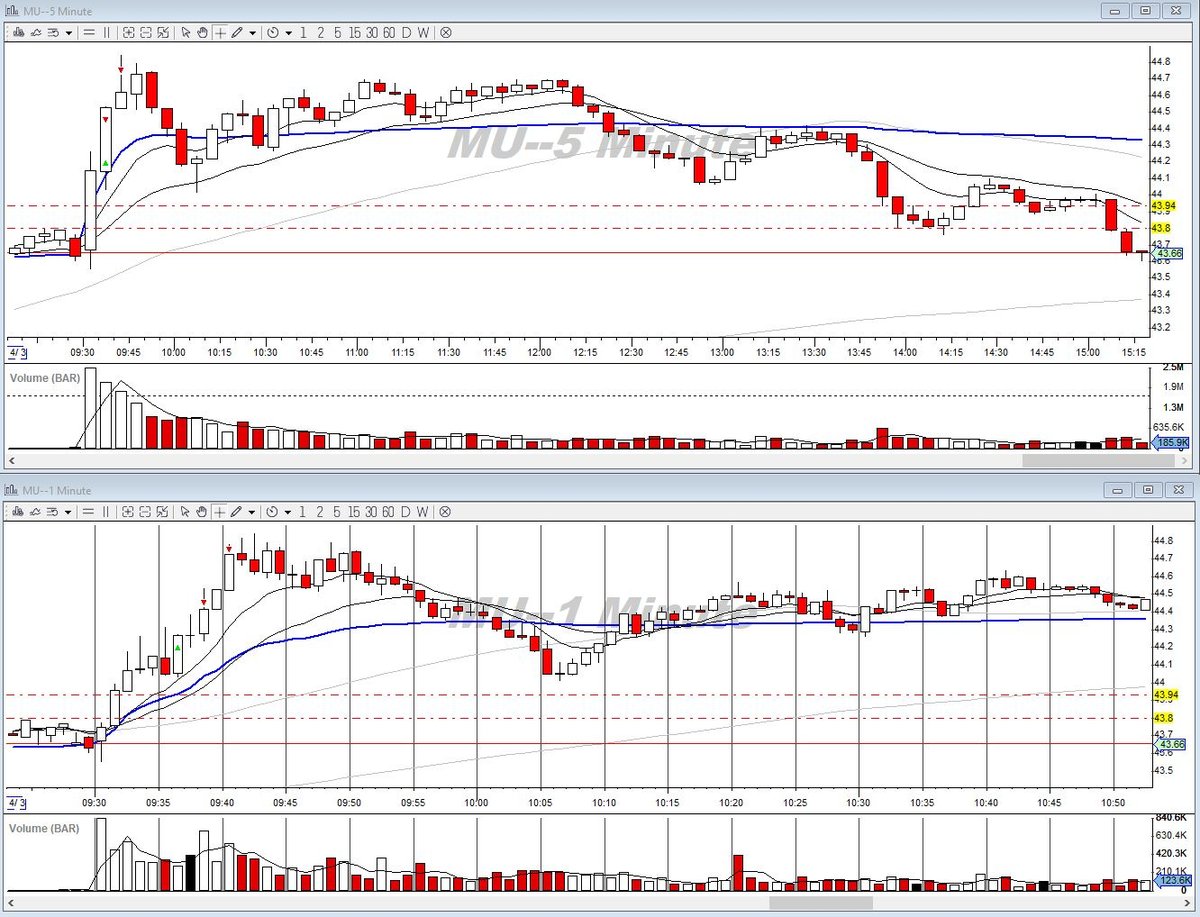The height and width of the screenshot is (917, 1200).
Task: Click the 43.94 price marker in MU--5 Minute chart
Action: pyautogui.click(x=1163, y=205)
